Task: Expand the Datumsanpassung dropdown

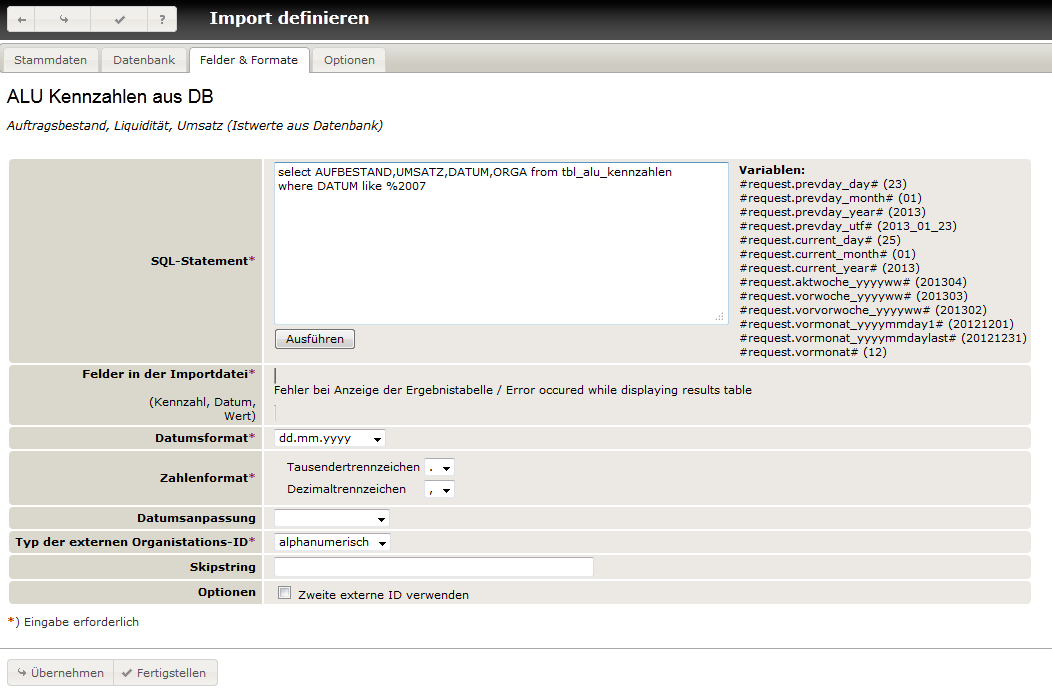Action: [331, 518]
